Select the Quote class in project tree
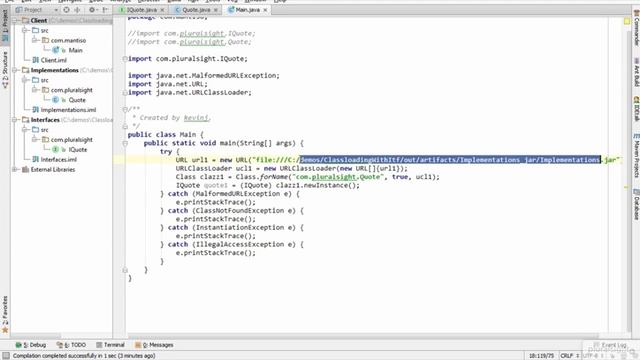The width and height of the screenshot is (640, 360). click(77, 100)
